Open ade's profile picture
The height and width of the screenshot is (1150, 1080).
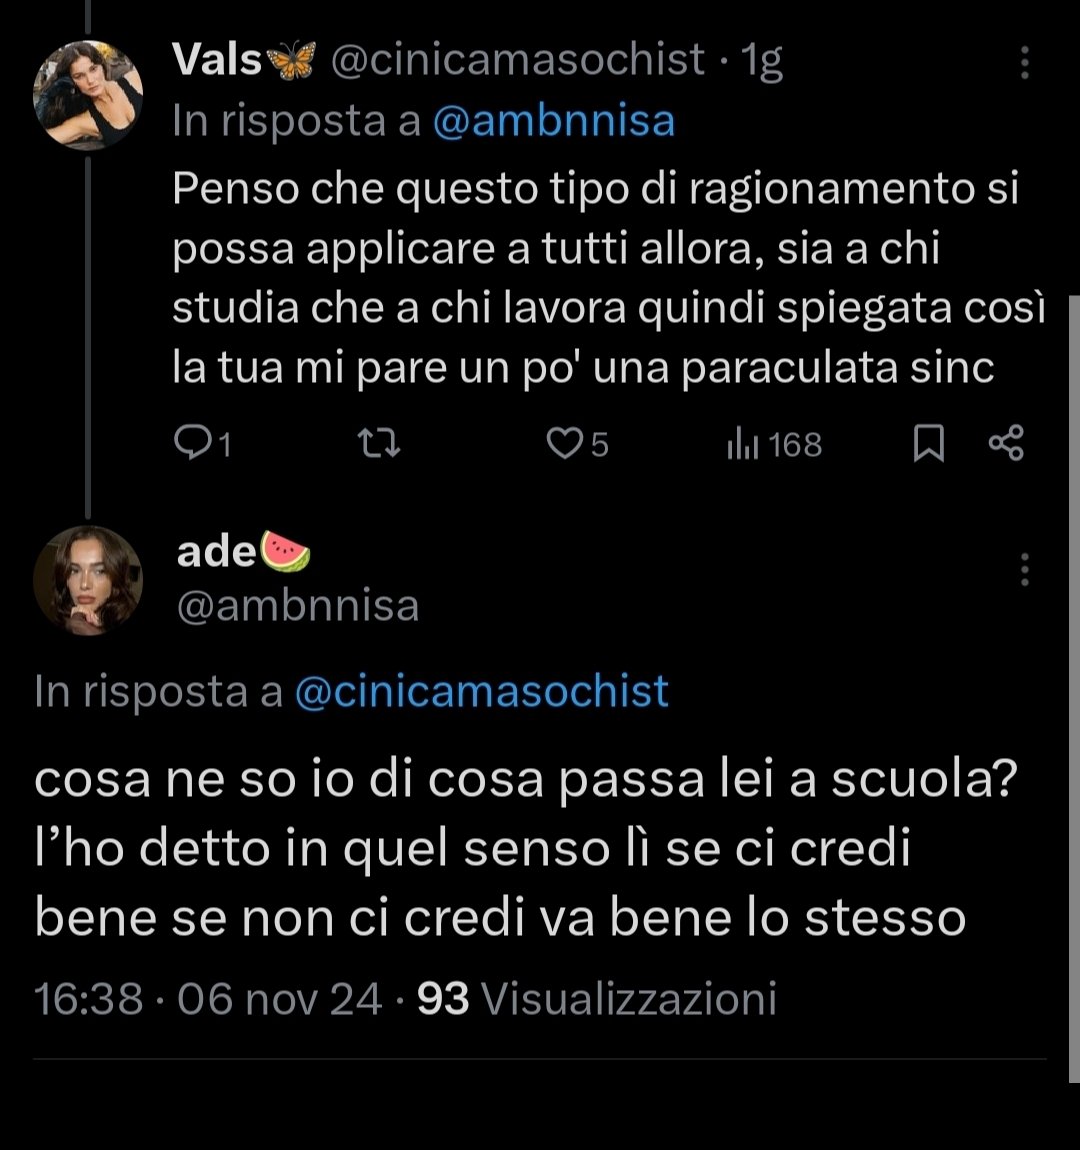[88, 580]
